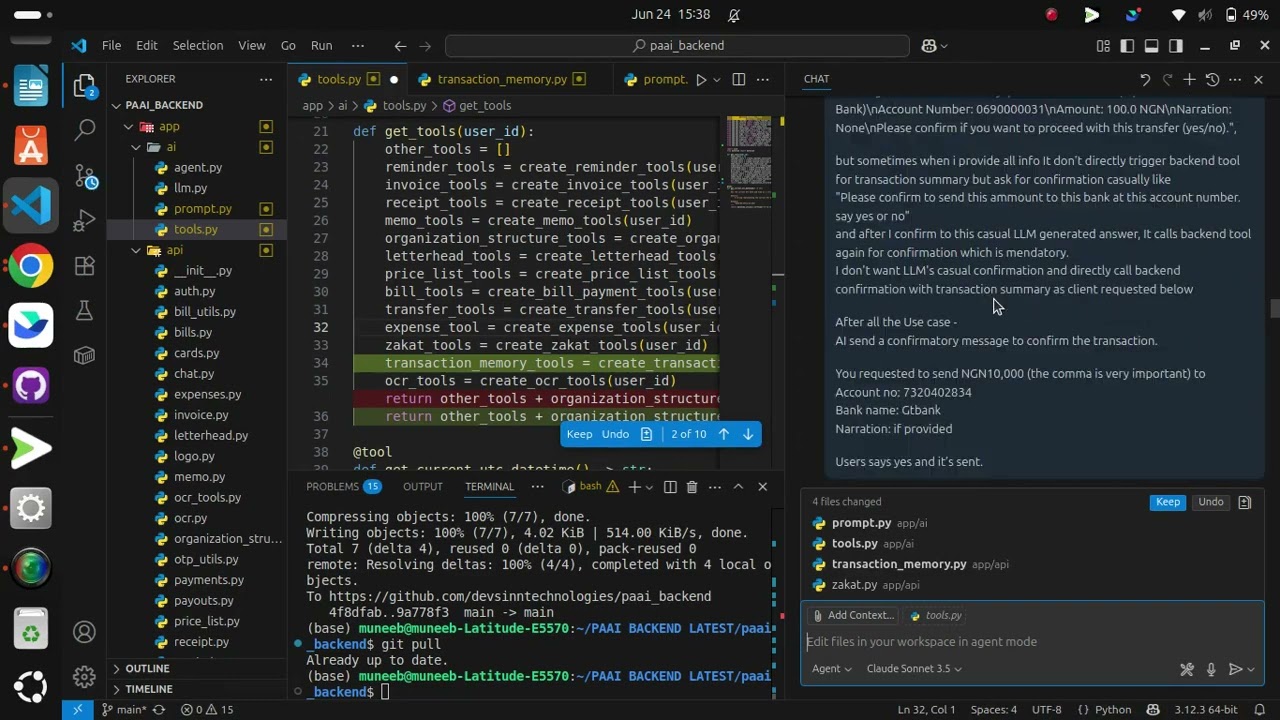Open the Run menu

point(321,46)
